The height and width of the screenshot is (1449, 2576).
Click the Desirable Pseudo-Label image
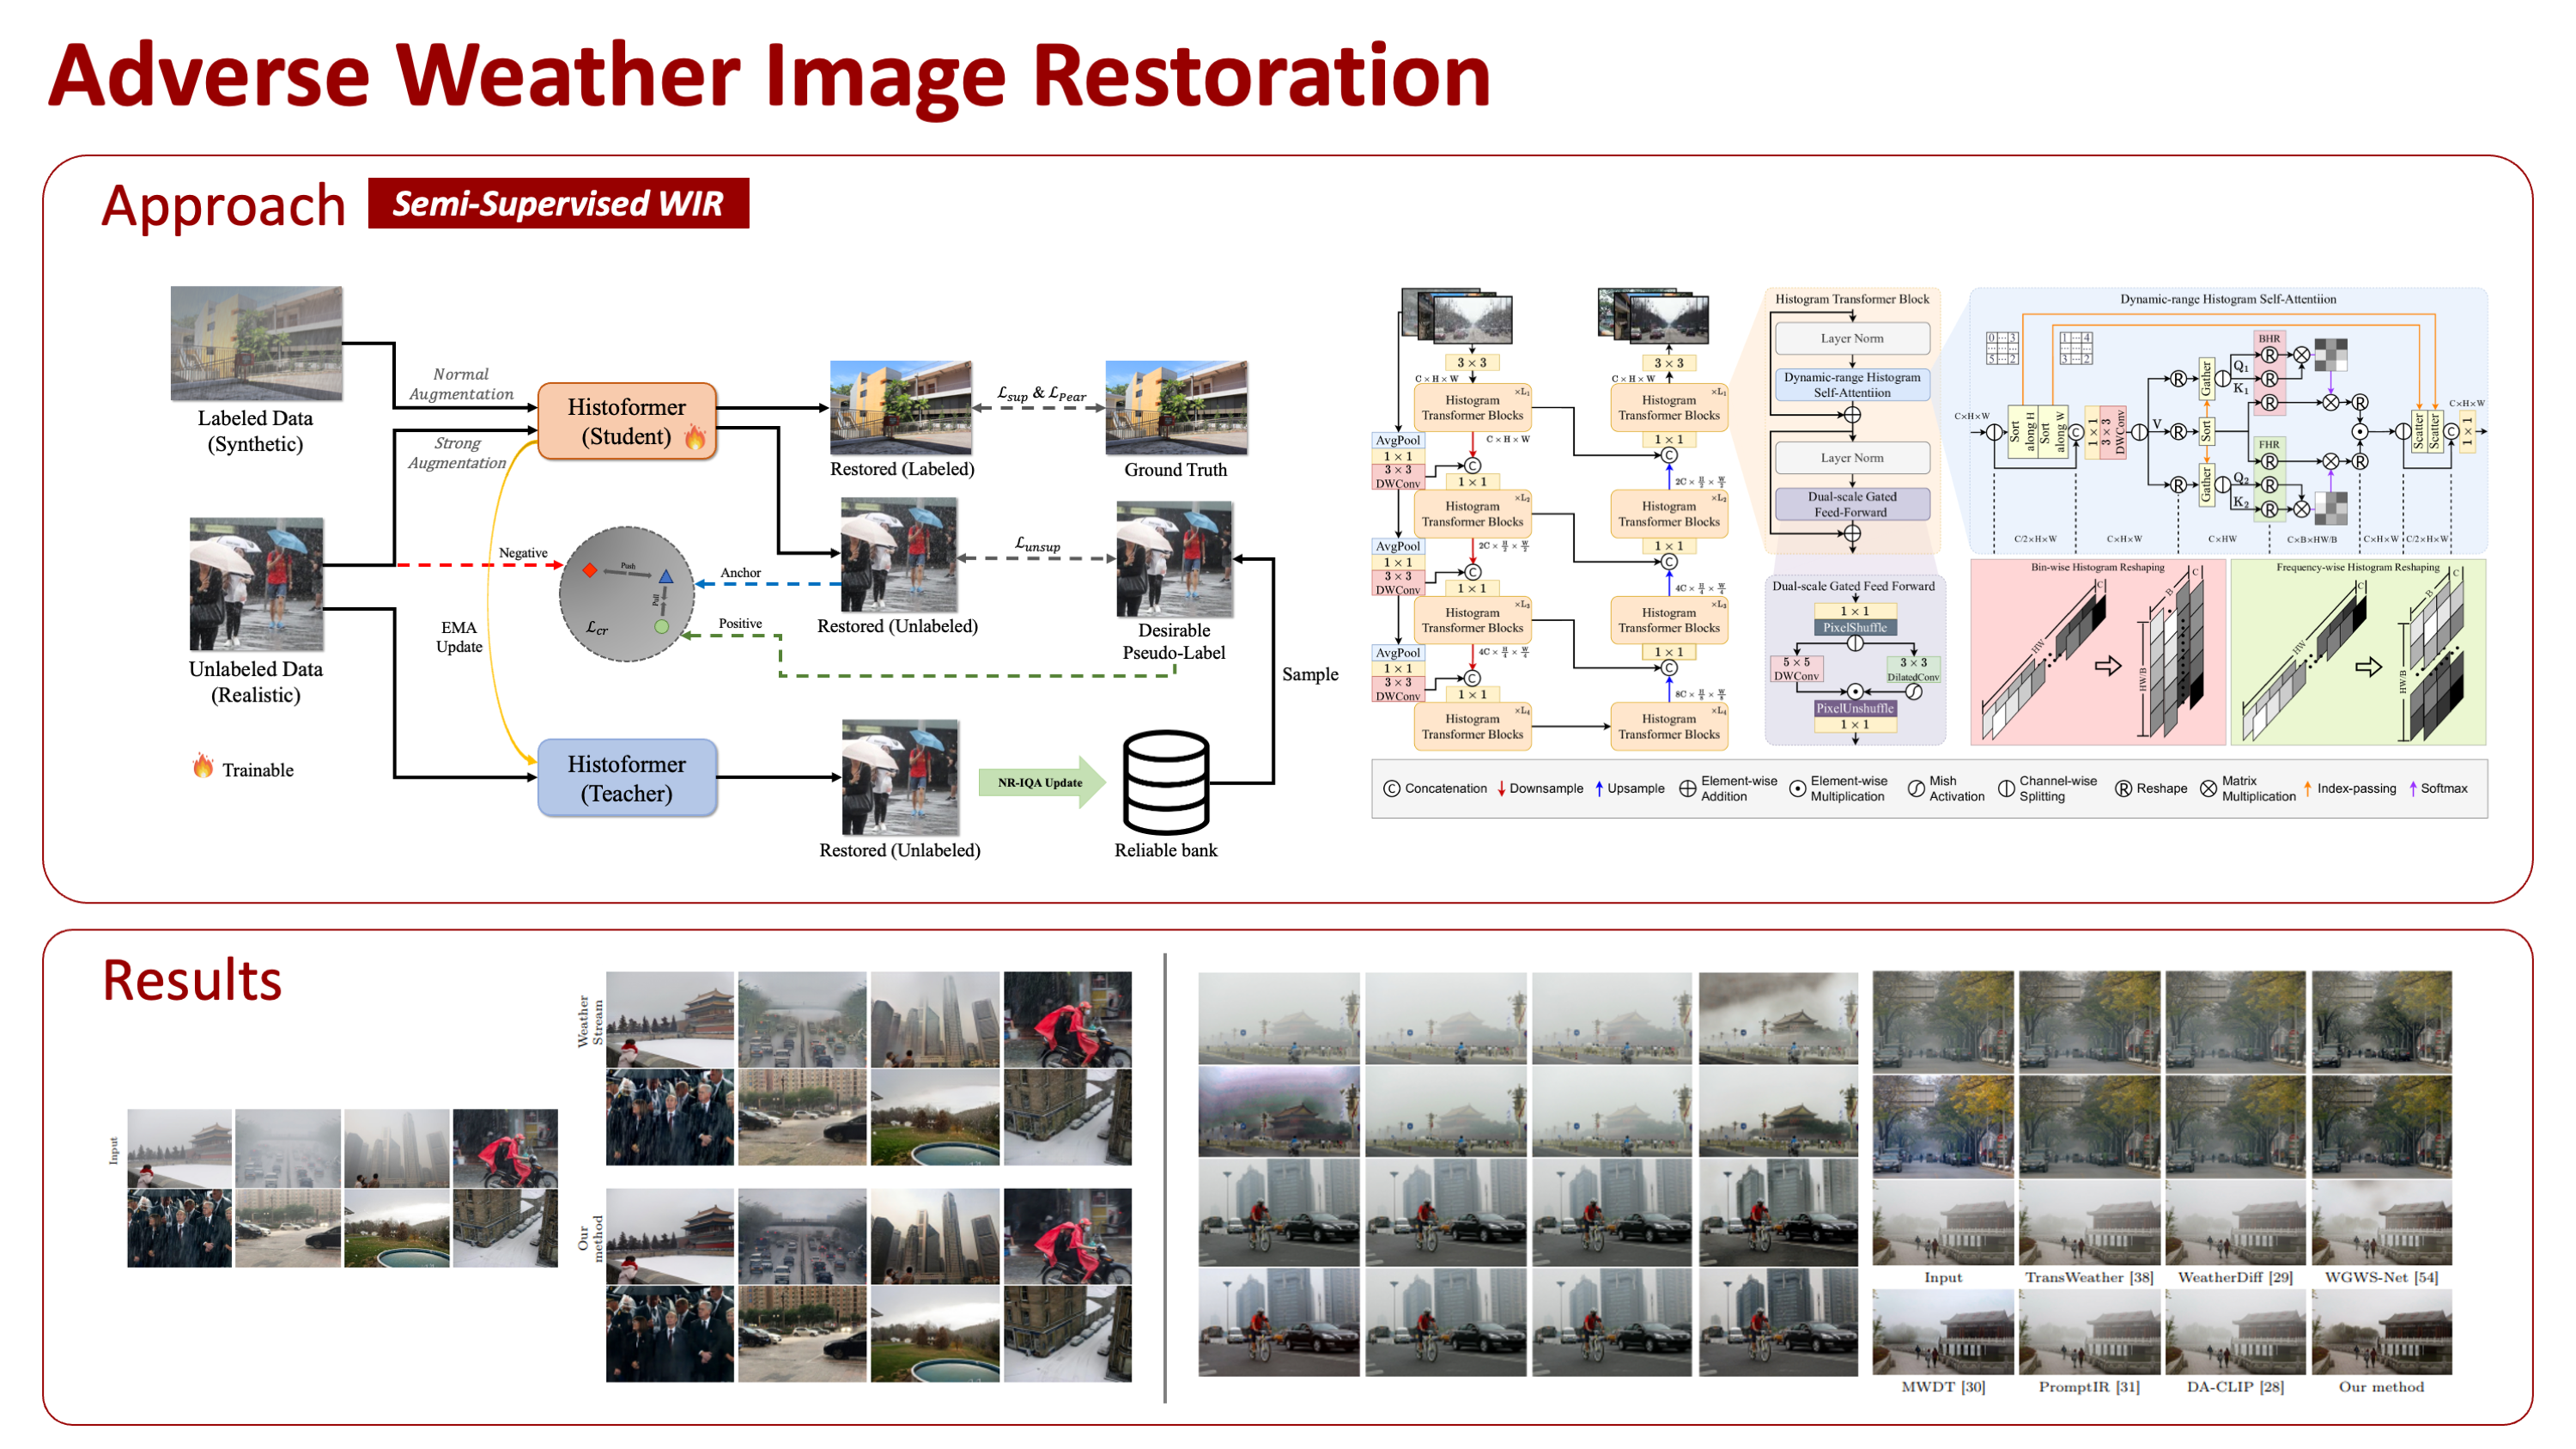coord(1174,559)
